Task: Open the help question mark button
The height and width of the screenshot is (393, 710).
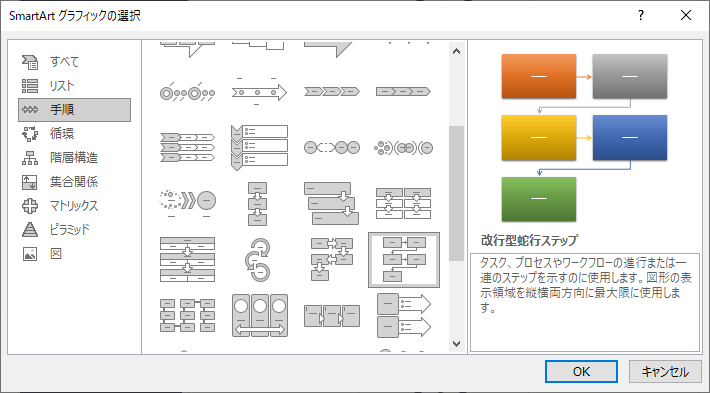Action: (x=640, y=15)
